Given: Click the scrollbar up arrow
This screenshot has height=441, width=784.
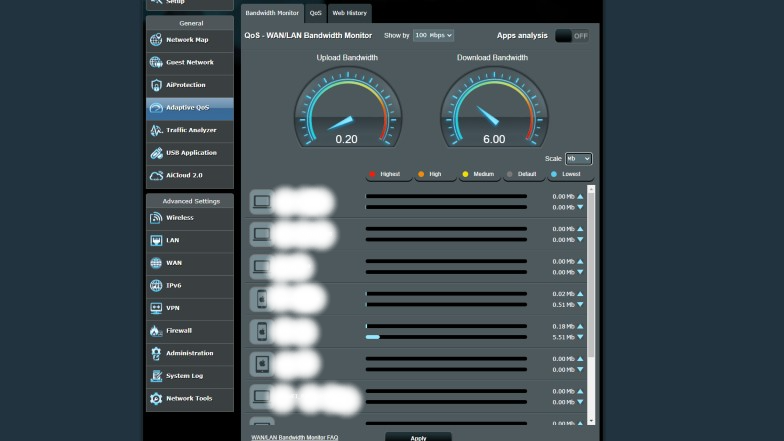Looking at the screenshot, I should (x=591, y=189).
